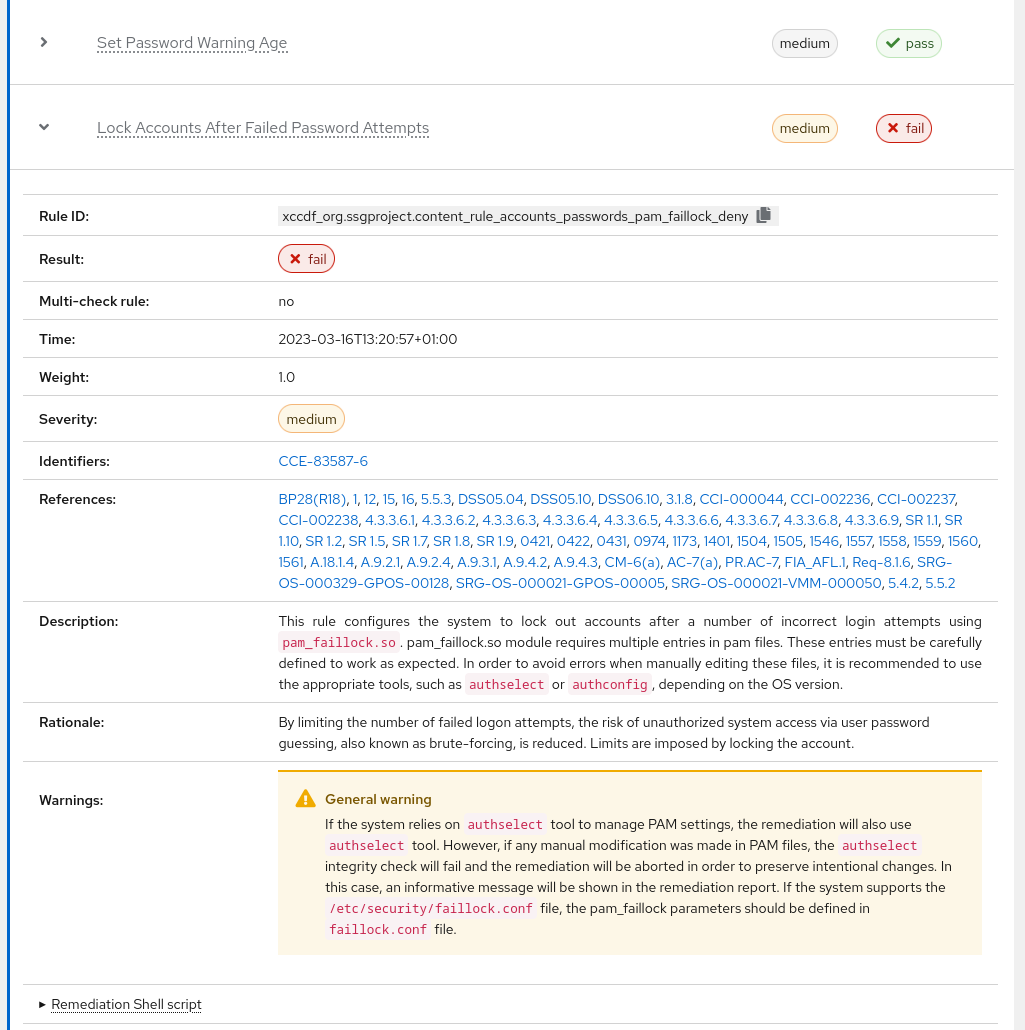Copy the Rule ID to clipboard
Viewport: 1025px width, 1030px height.
pyautogui.click(x=763, y=215)
